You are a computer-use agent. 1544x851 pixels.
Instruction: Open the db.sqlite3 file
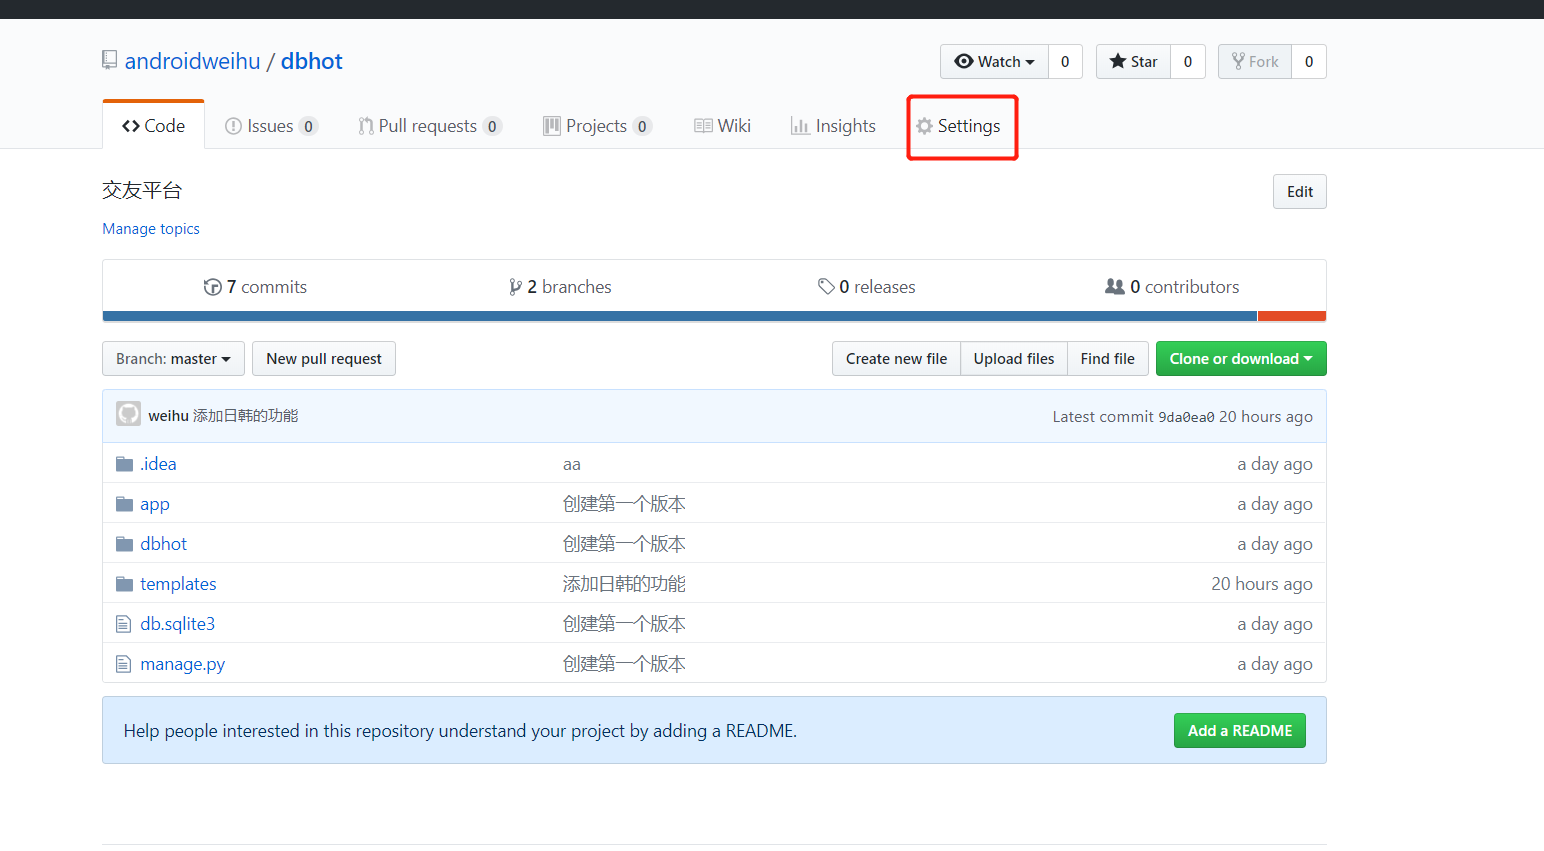click(x=178, y=624)
